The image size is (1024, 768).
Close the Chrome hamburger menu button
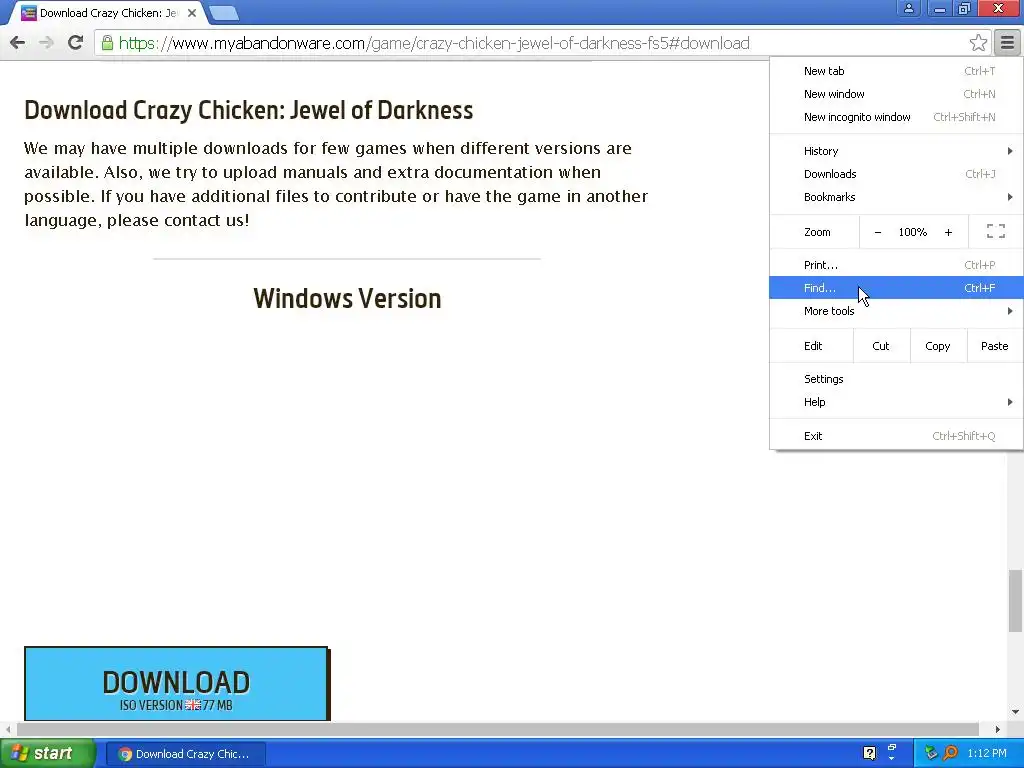click(1007, 43)
